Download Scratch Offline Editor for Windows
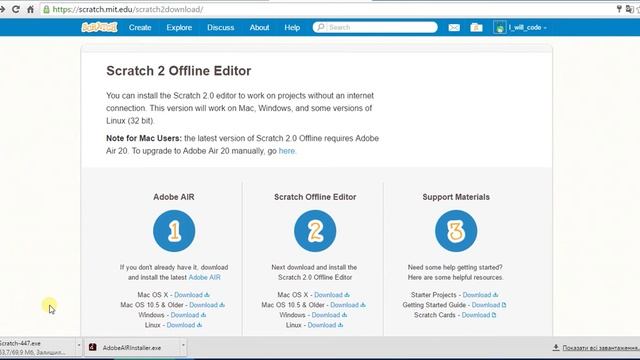 pos(329,315)
